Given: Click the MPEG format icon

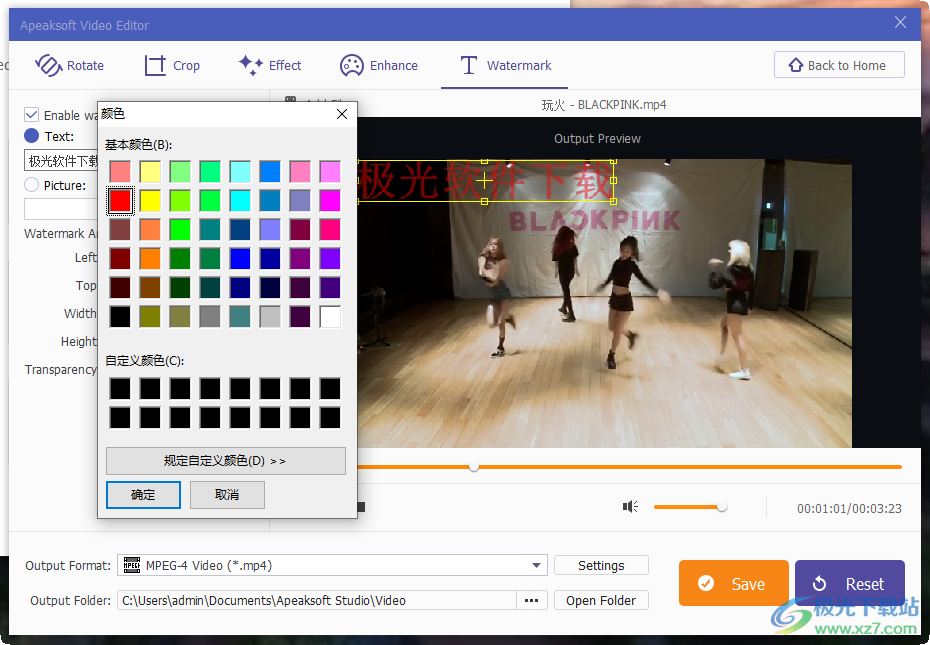Looking at the screenshot, I should 132,565.
